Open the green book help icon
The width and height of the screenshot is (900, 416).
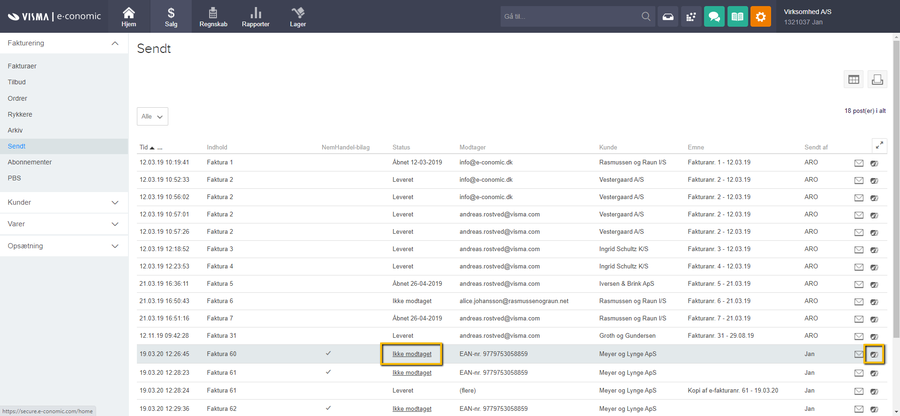pos(737,17)
